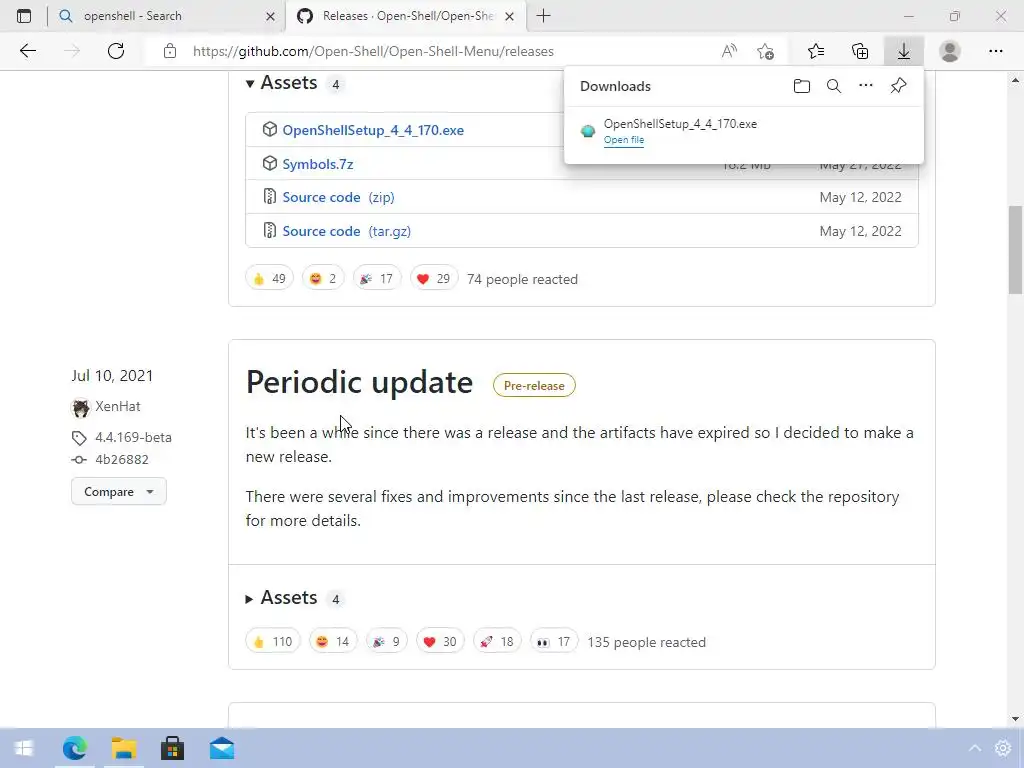Open more options in Downloads panel
Screen dimensions: 1024x768
coord(866,86)
